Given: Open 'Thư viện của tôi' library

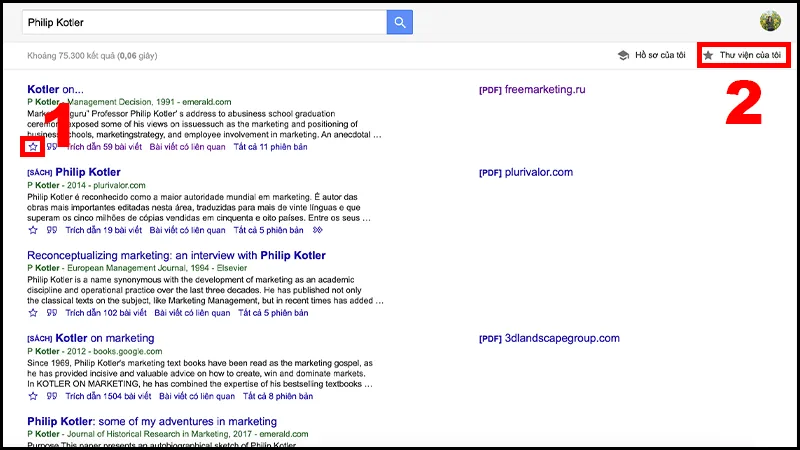Looking at the screenshot, I should click(x=743, y=55).
